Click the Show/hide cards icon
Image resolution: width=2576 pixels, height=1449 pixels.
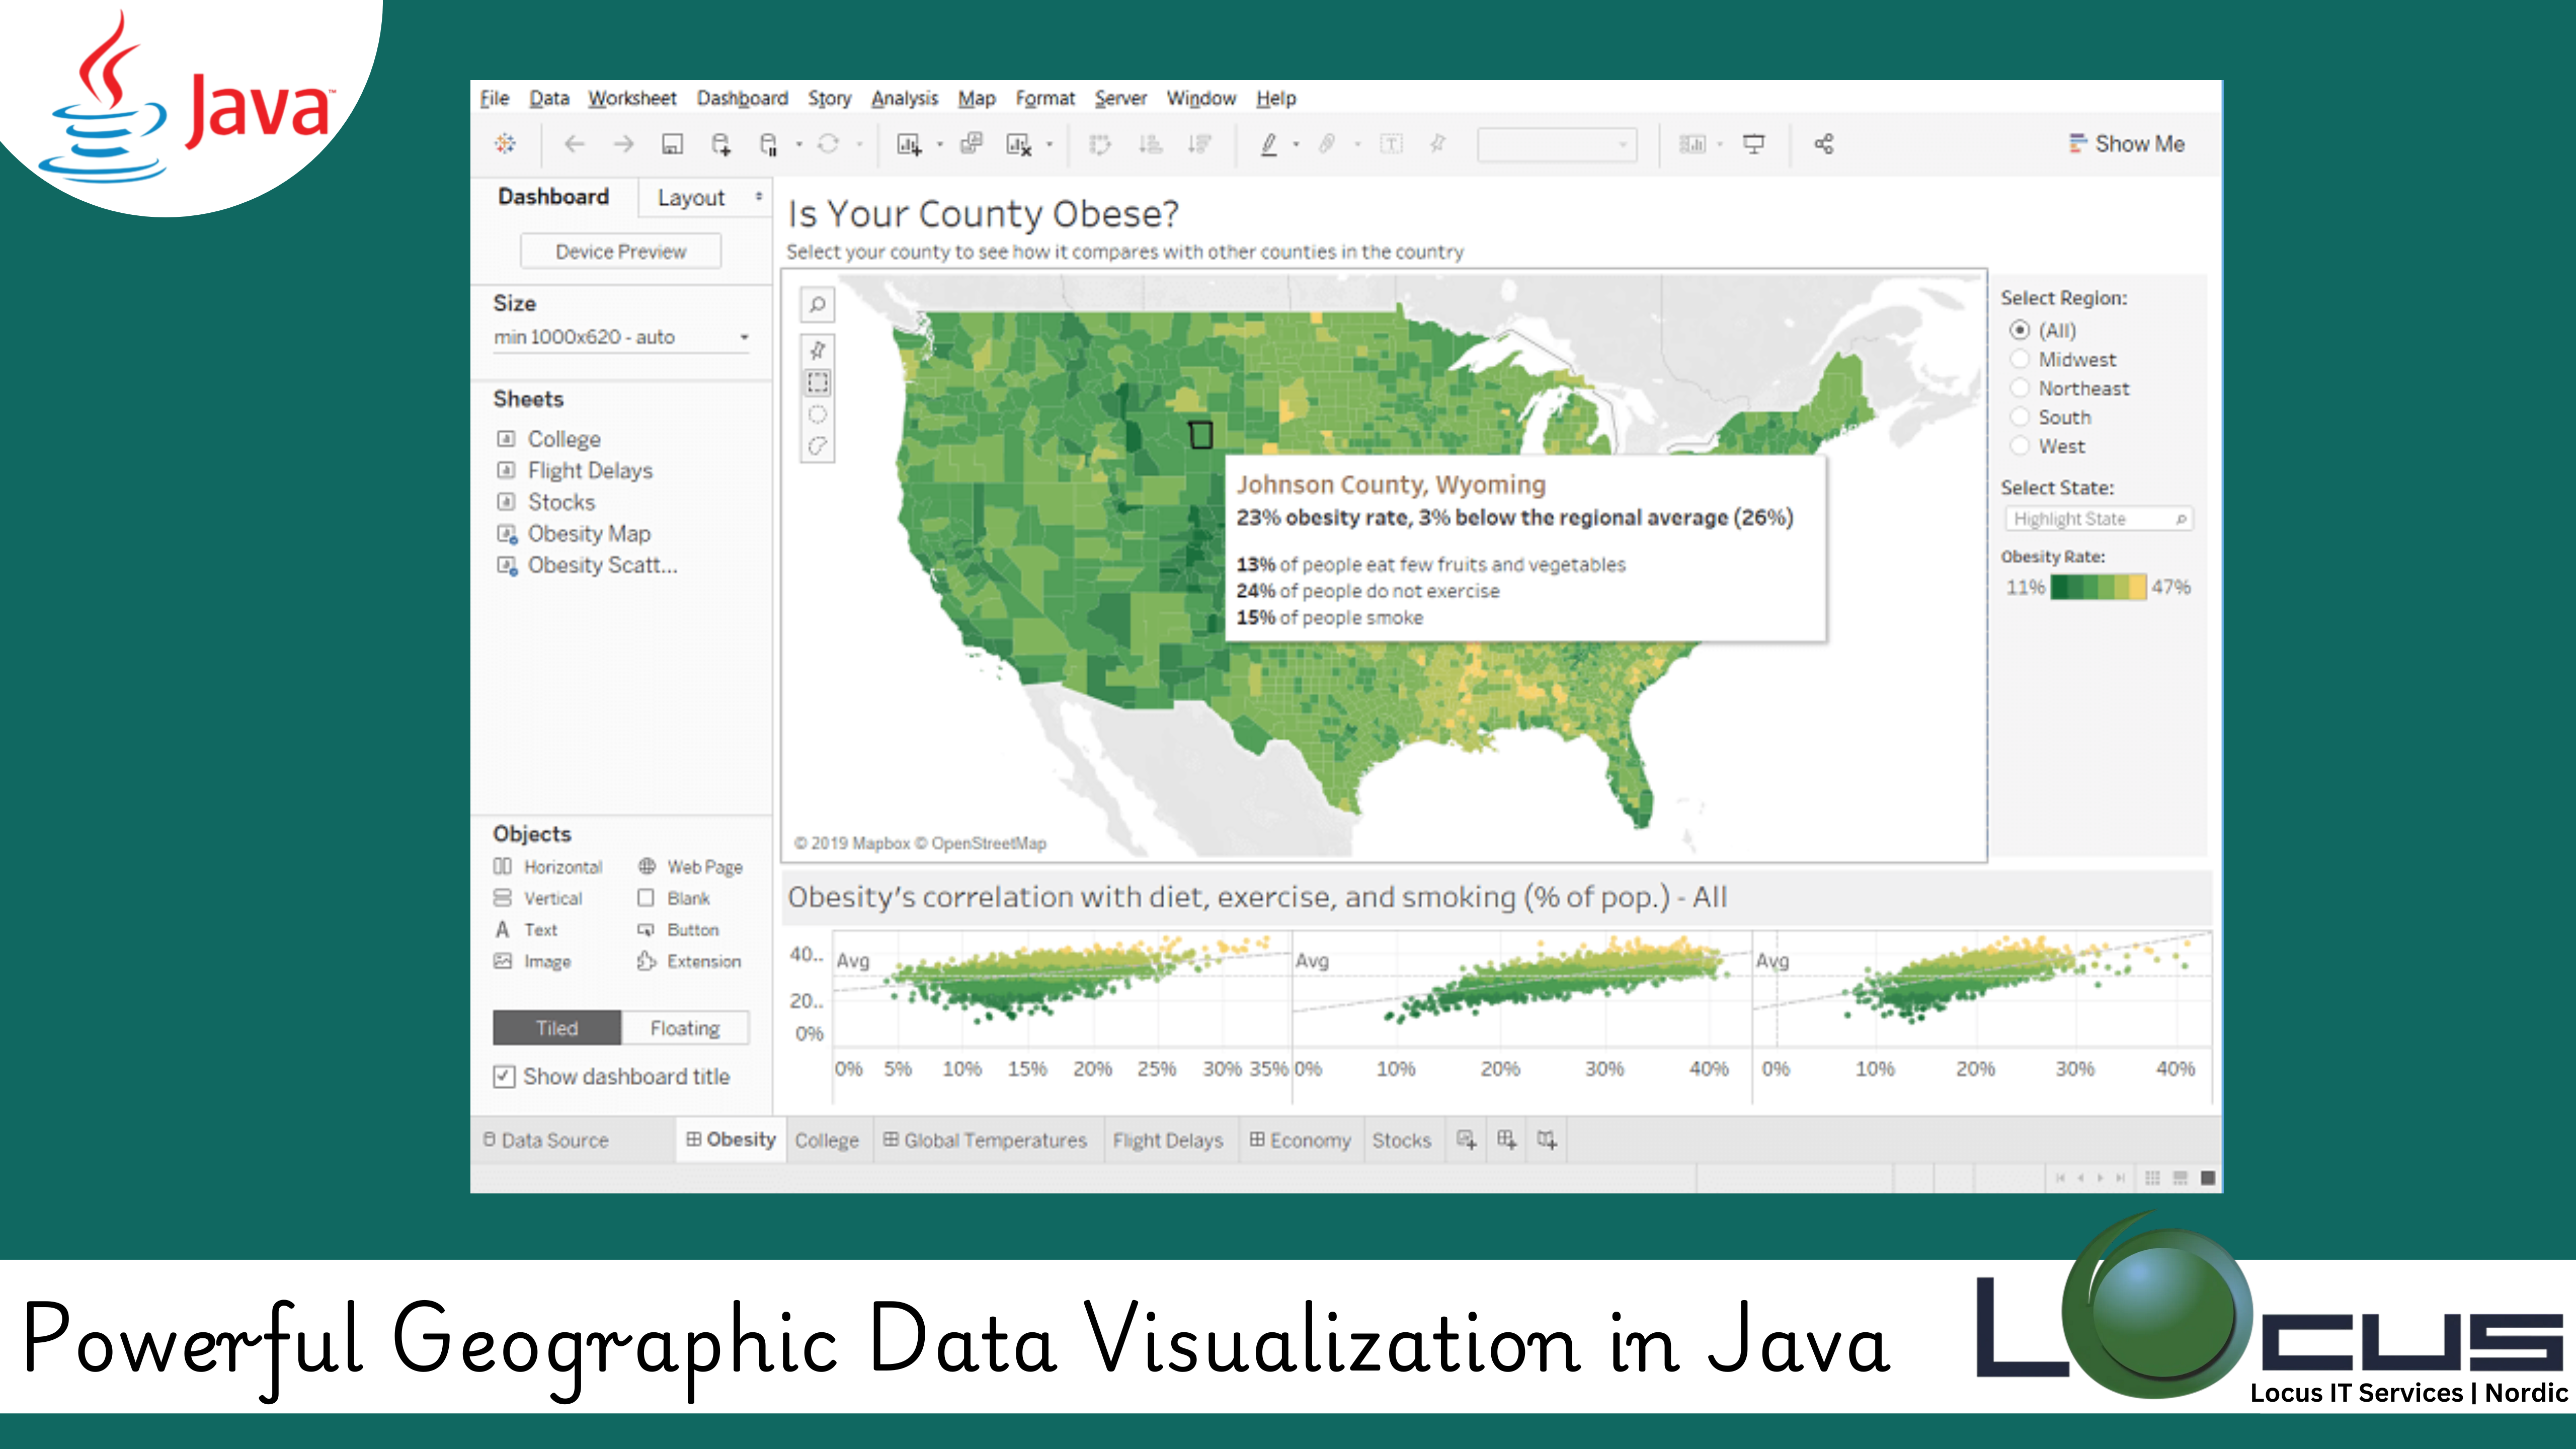point(1692,144)
